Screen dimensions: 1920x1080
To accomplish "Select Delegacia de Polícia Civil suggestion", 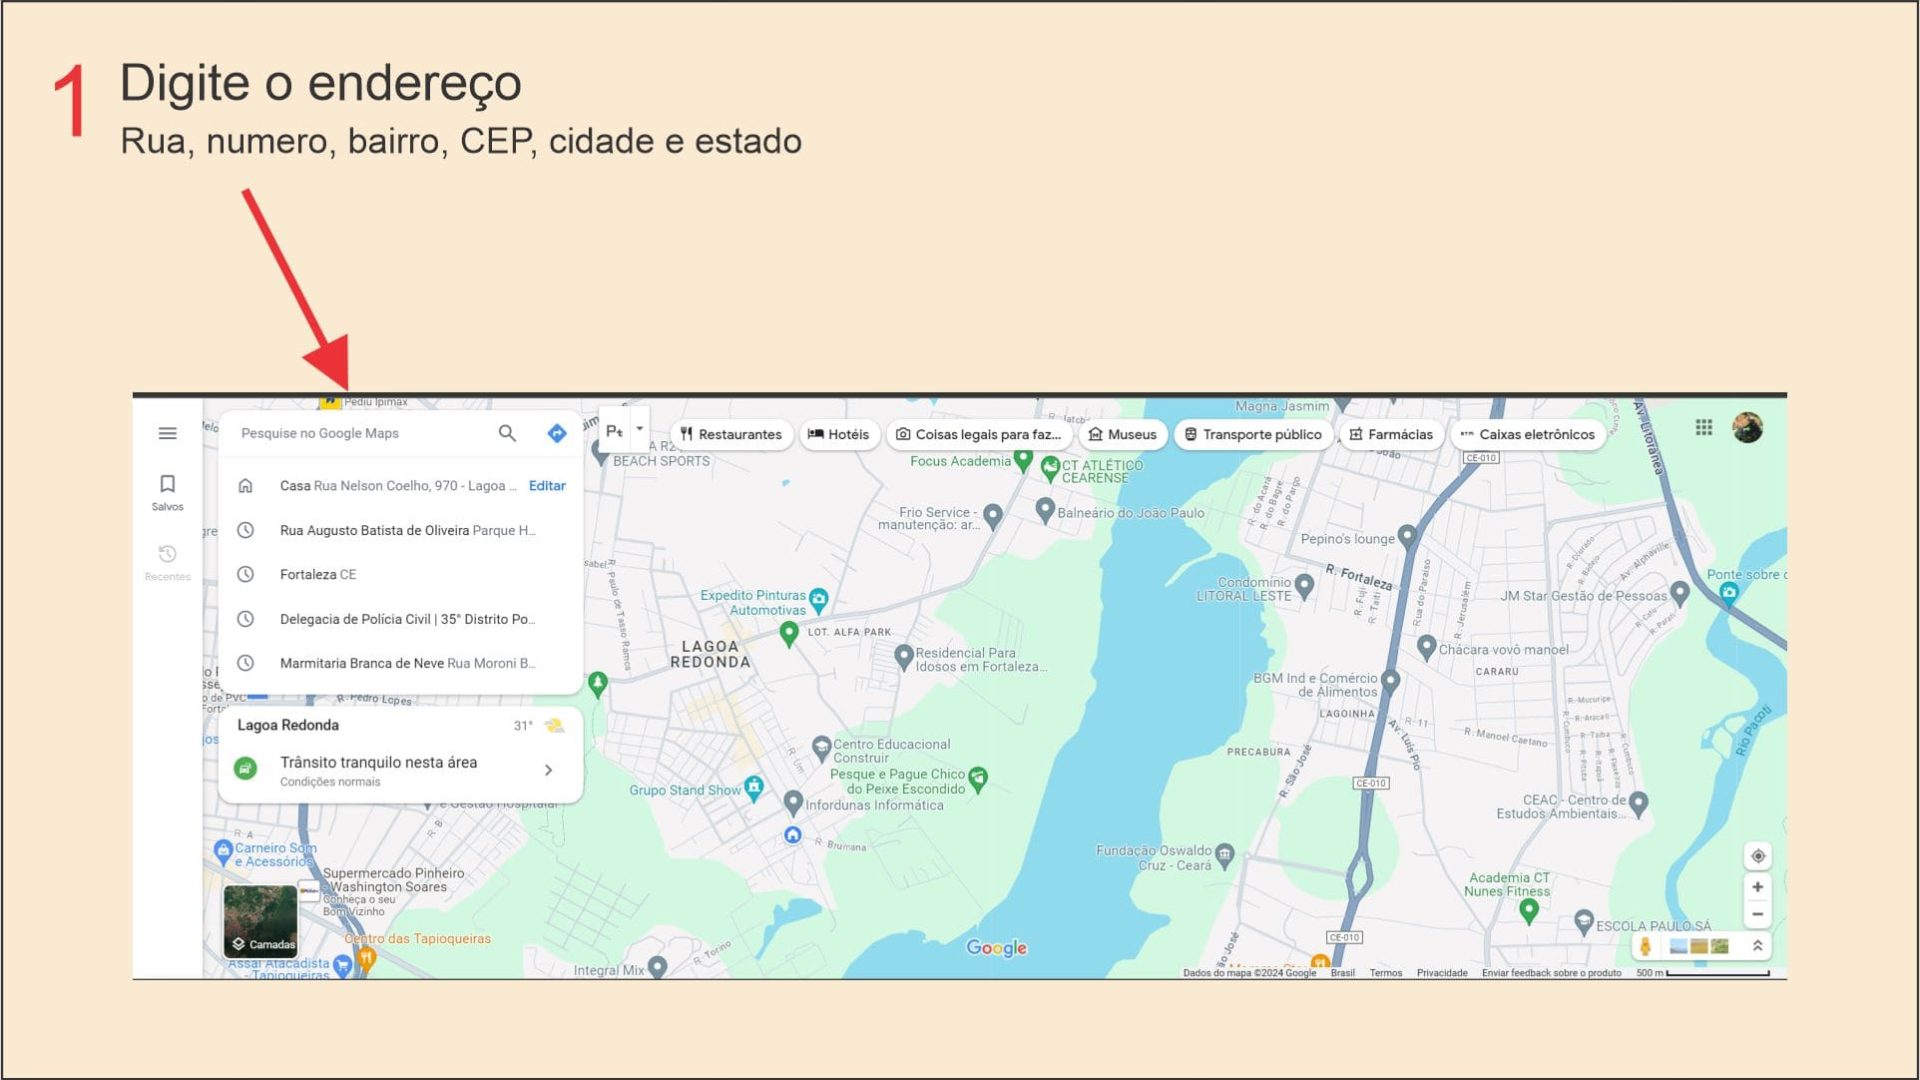I will [x=400, y=619].
